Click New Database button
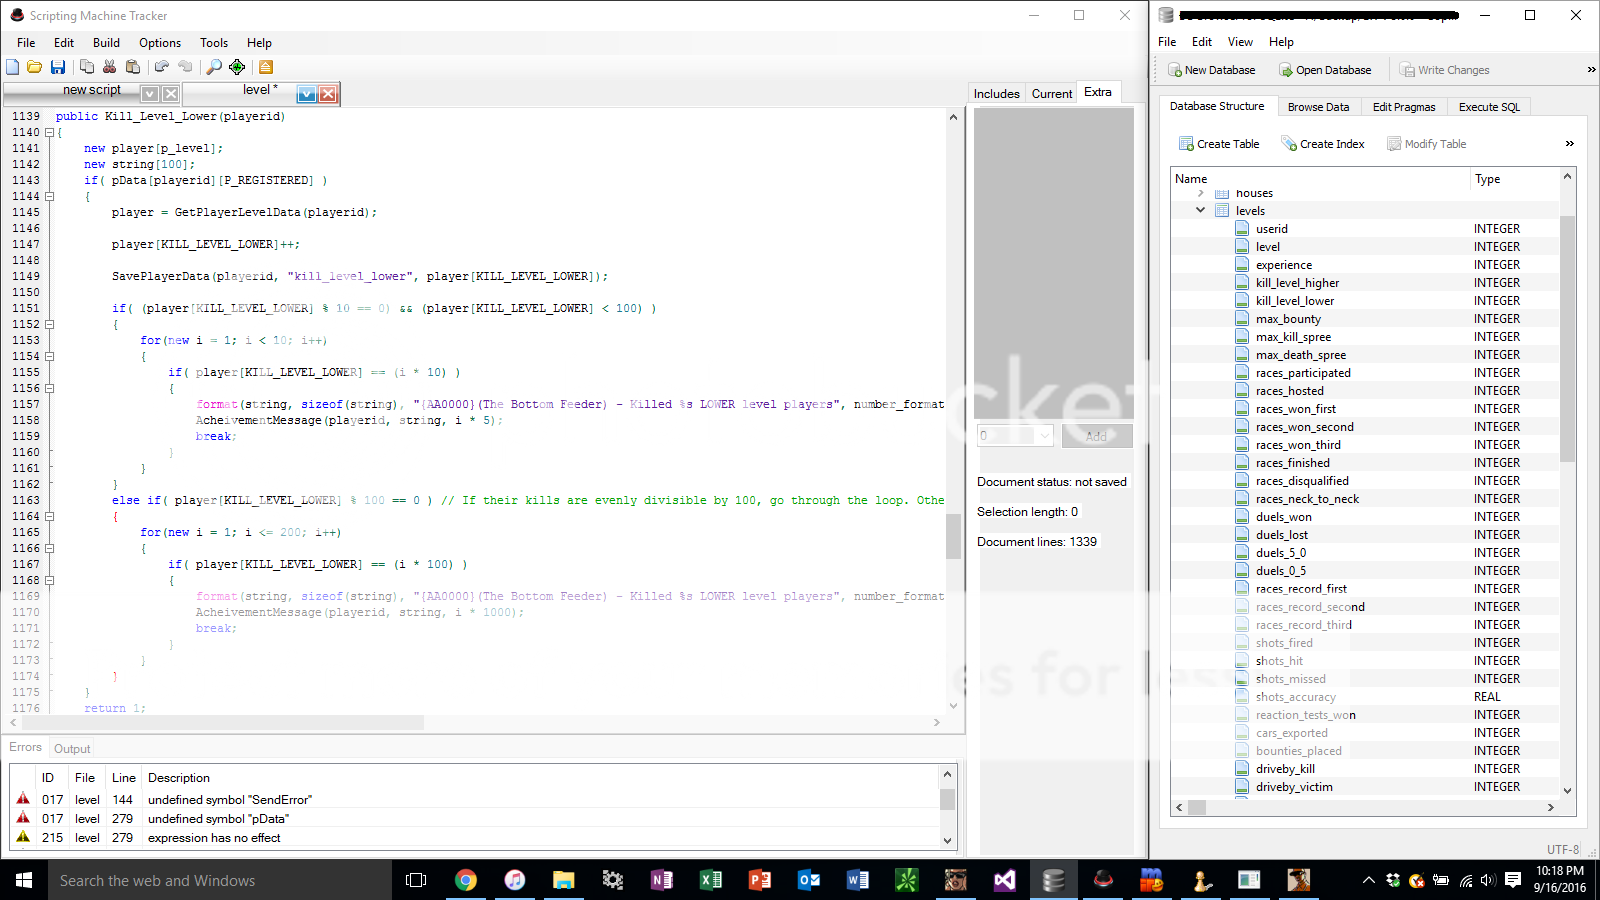 click(1211, 70)
